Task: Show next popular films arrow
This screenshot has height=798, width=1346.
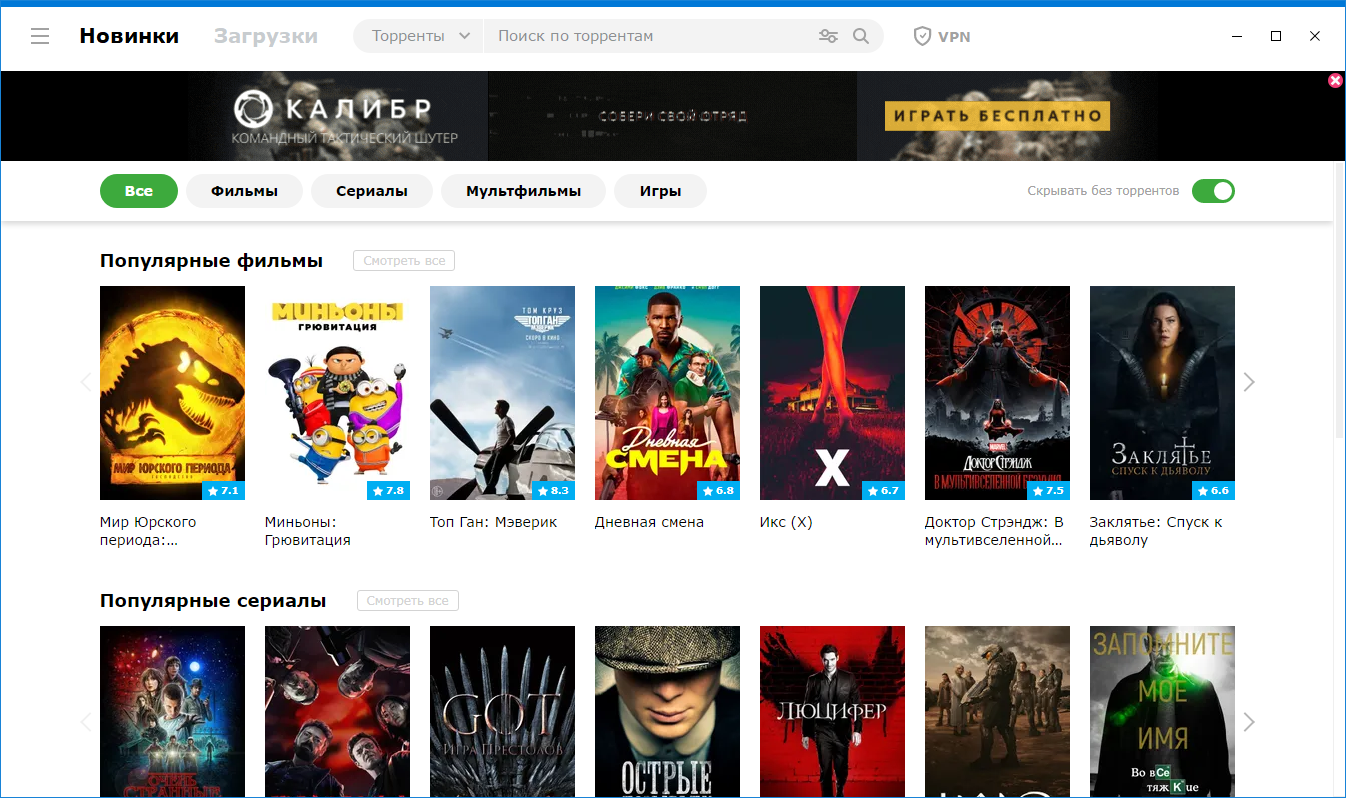Action: [x=1248, y=382]
